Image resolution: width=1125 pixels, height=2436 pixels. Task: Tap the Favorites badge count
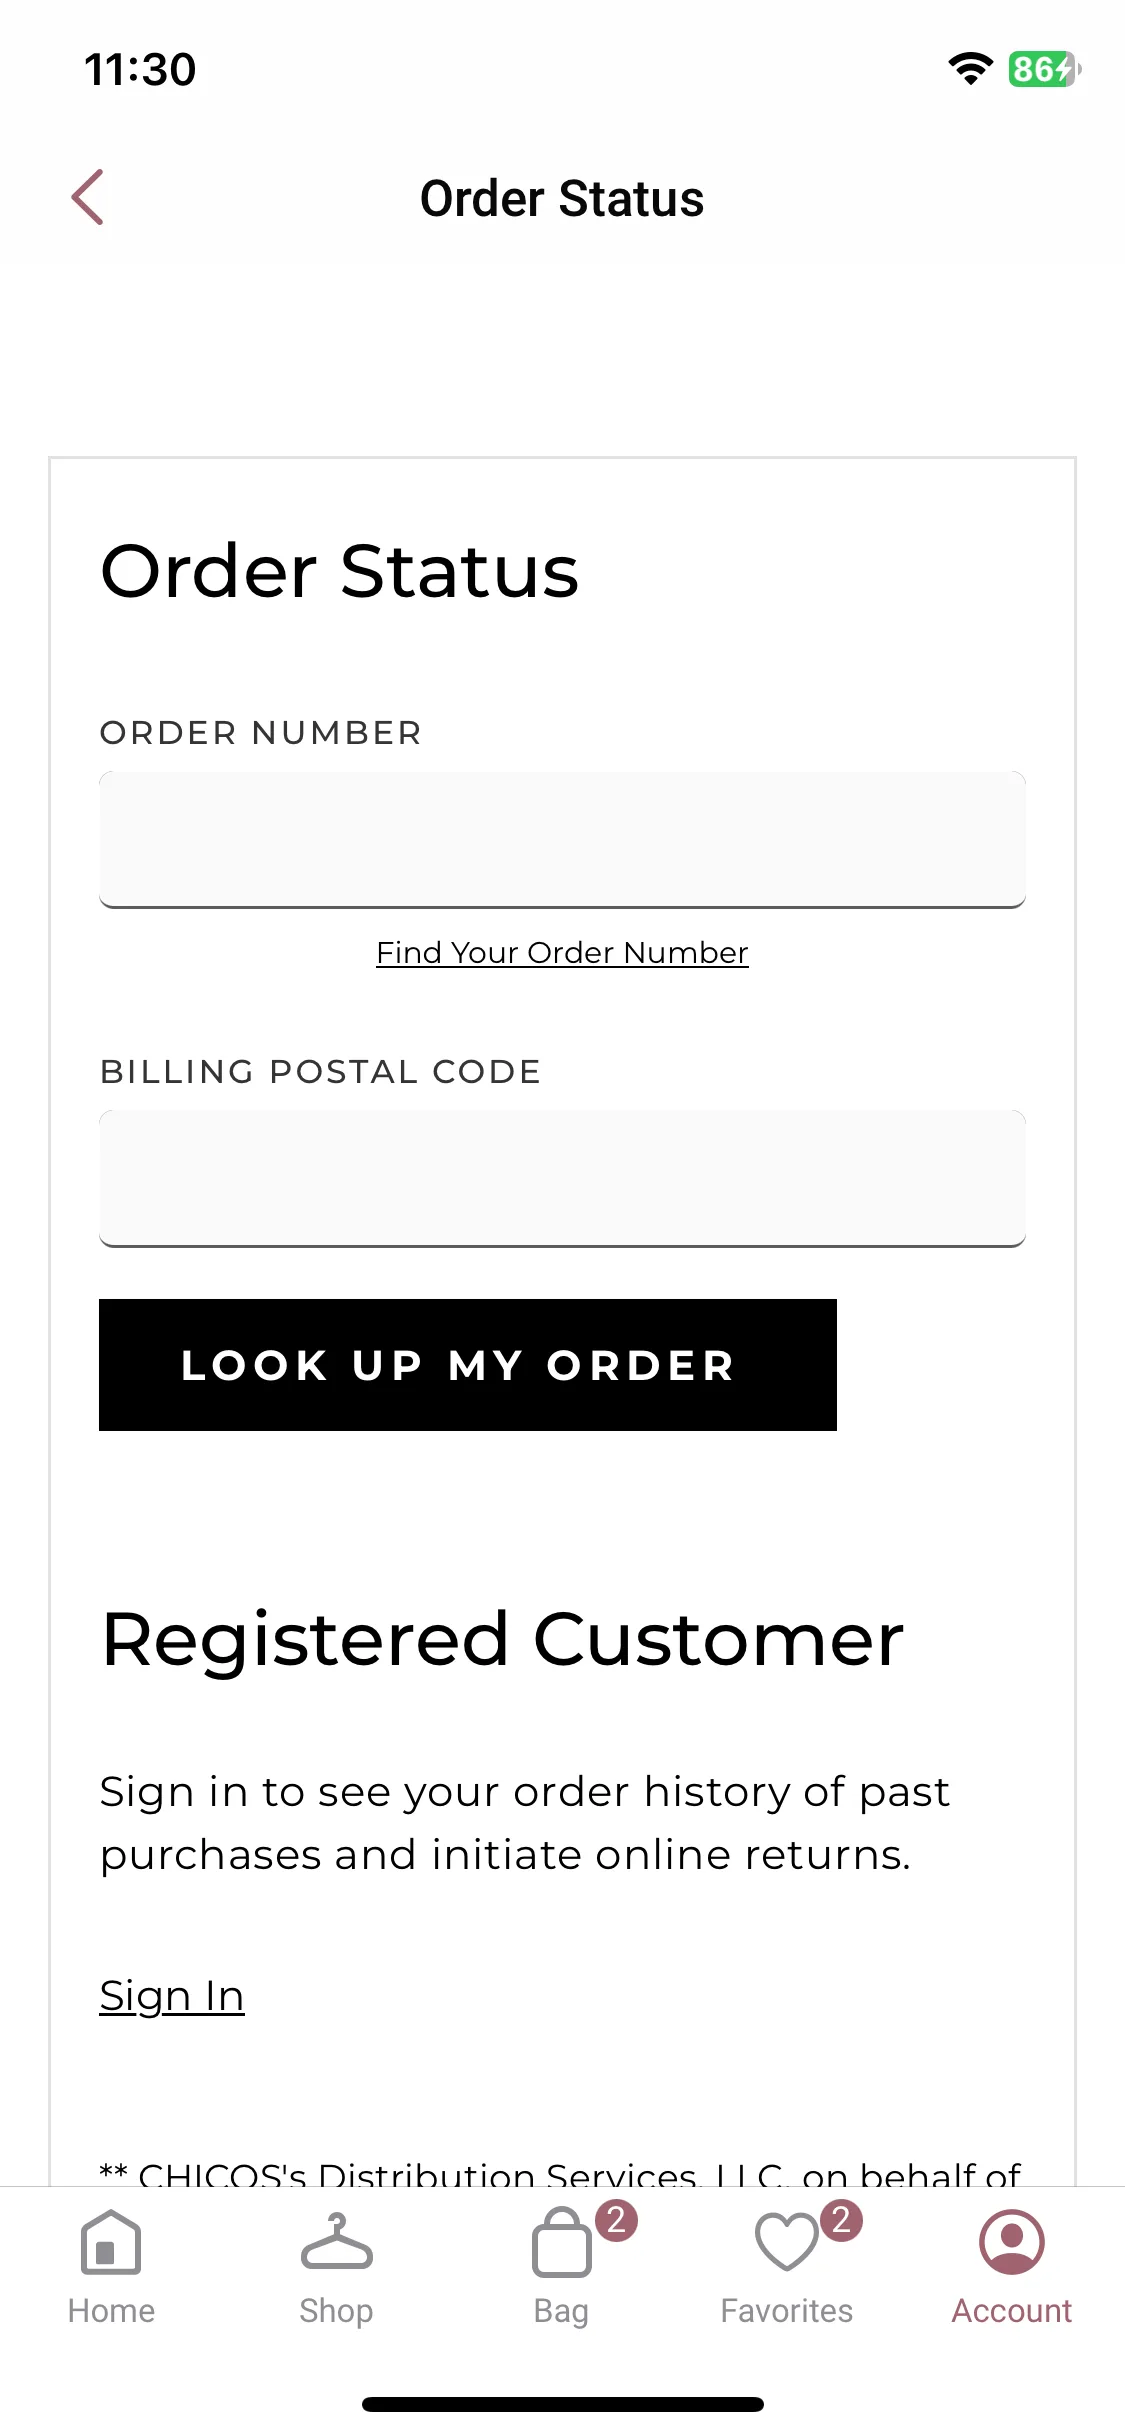pos(841,2220)
